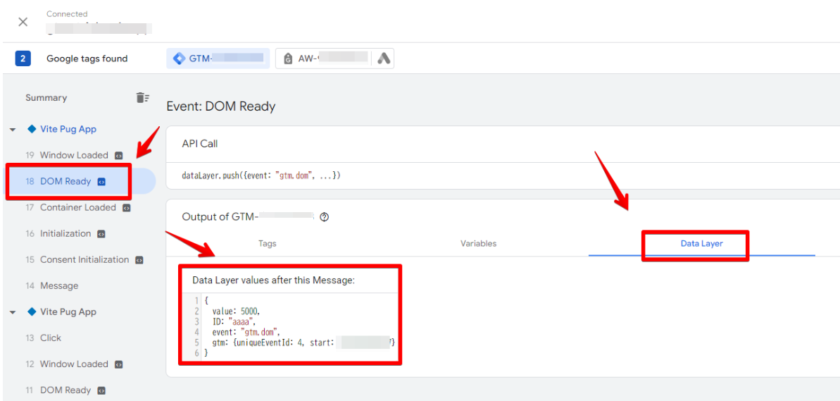Viewport: 840px width, 401px height.
Task: Switch to the Tags tab
Action: 267,243
